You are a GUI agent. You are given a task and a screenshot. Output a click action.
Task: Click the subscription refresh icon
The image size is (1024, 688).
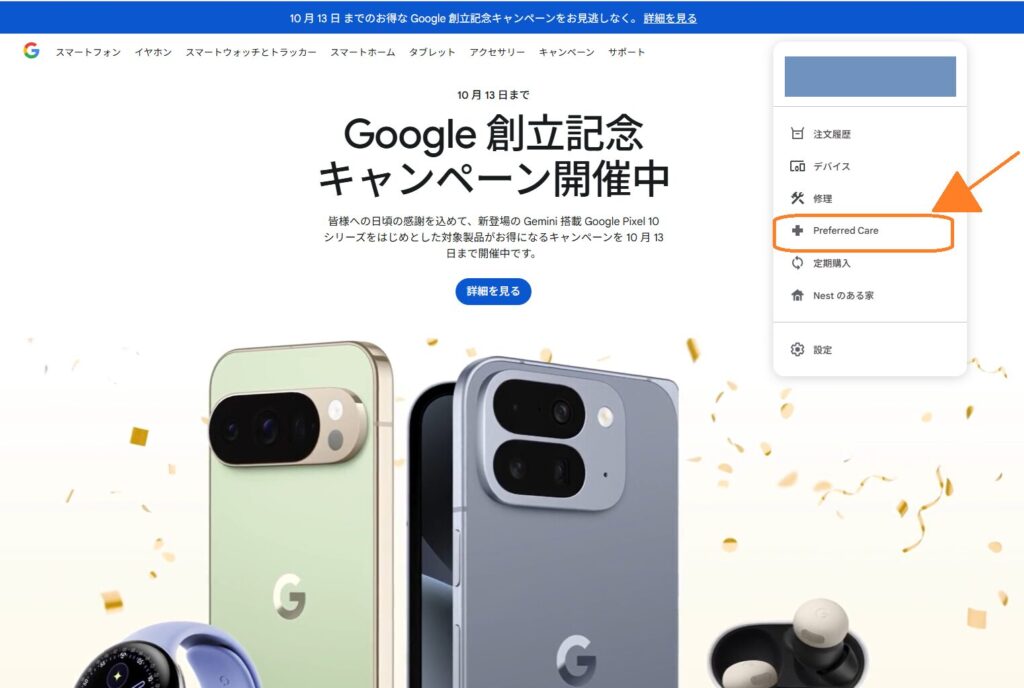797,262
